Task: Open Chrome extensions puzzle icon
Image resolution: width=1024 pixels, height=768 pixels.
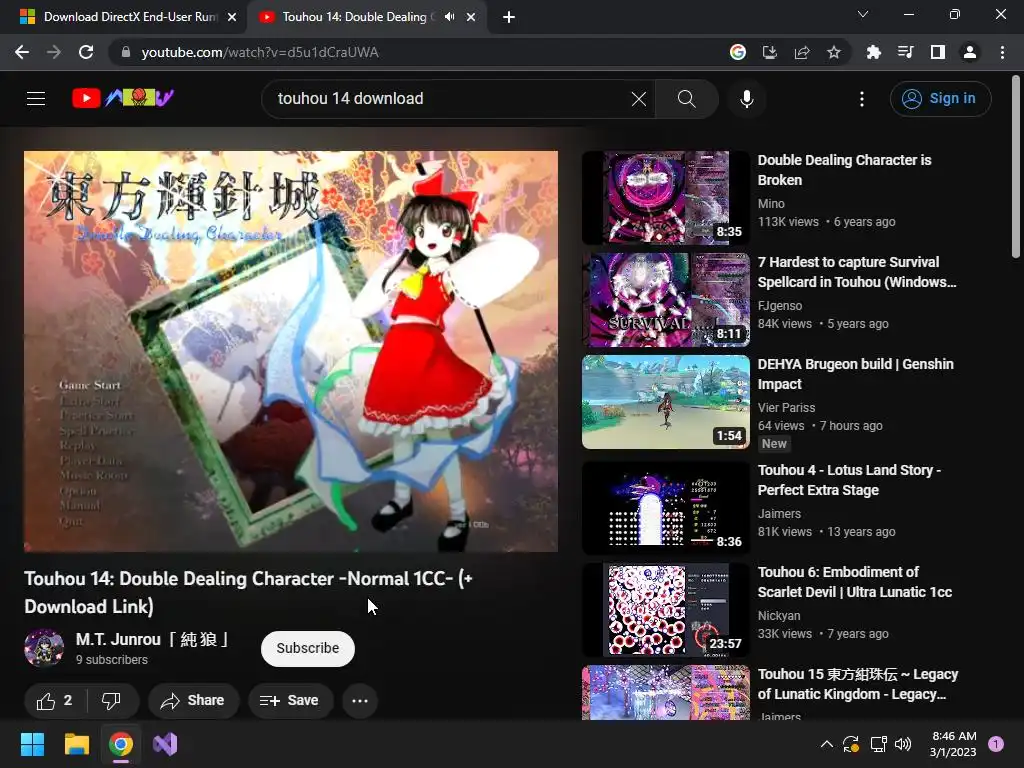Action: point(874,52)
